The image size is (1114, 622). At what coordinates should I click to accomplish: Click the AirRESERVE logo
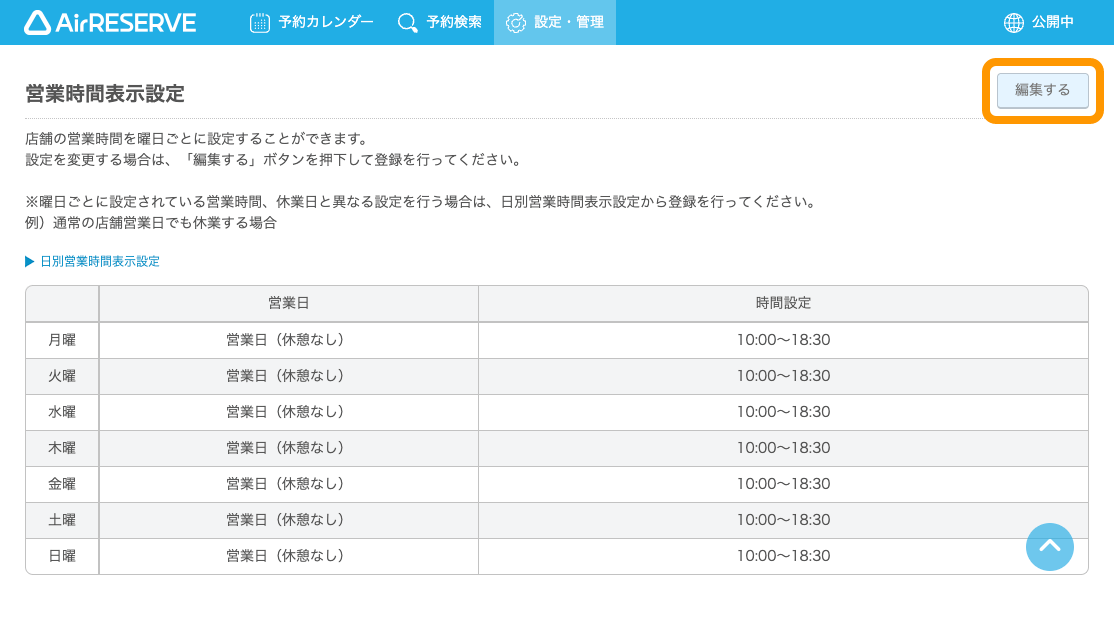pyautogui.click(x=110, y=23)
